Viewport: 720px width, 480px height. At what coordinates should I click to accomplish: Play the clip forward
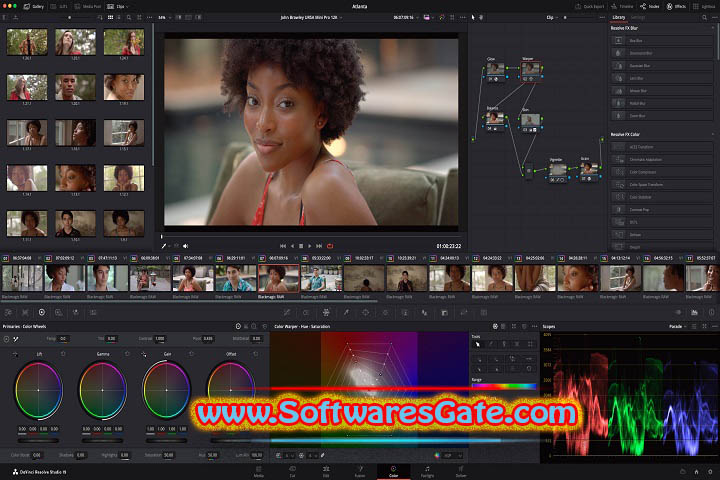[309, 246]
